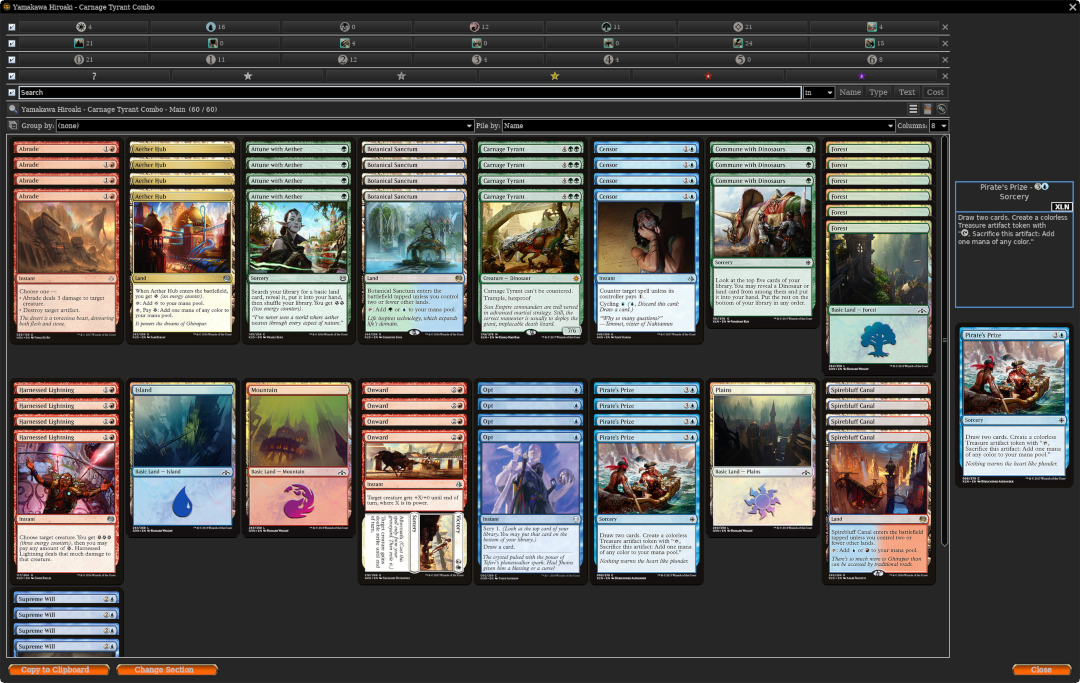This screenshot has height=683, width=1080.
Task: Toggle the mana cost 5 filter
Action: [x=742, y=60]
